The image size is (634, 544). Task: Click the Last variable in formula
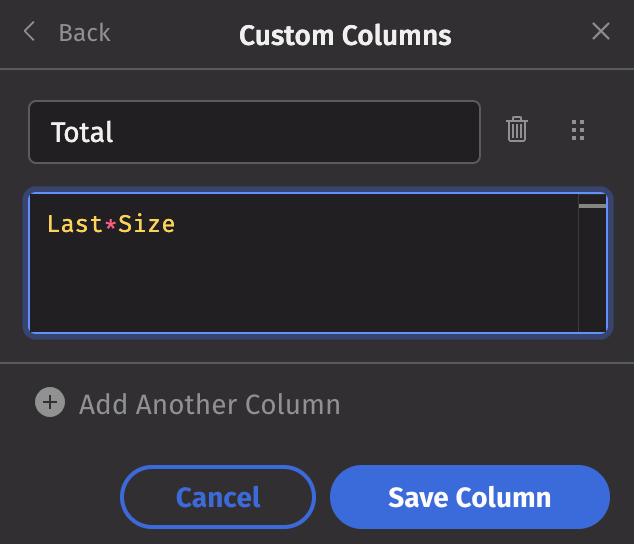pos(74,224)
